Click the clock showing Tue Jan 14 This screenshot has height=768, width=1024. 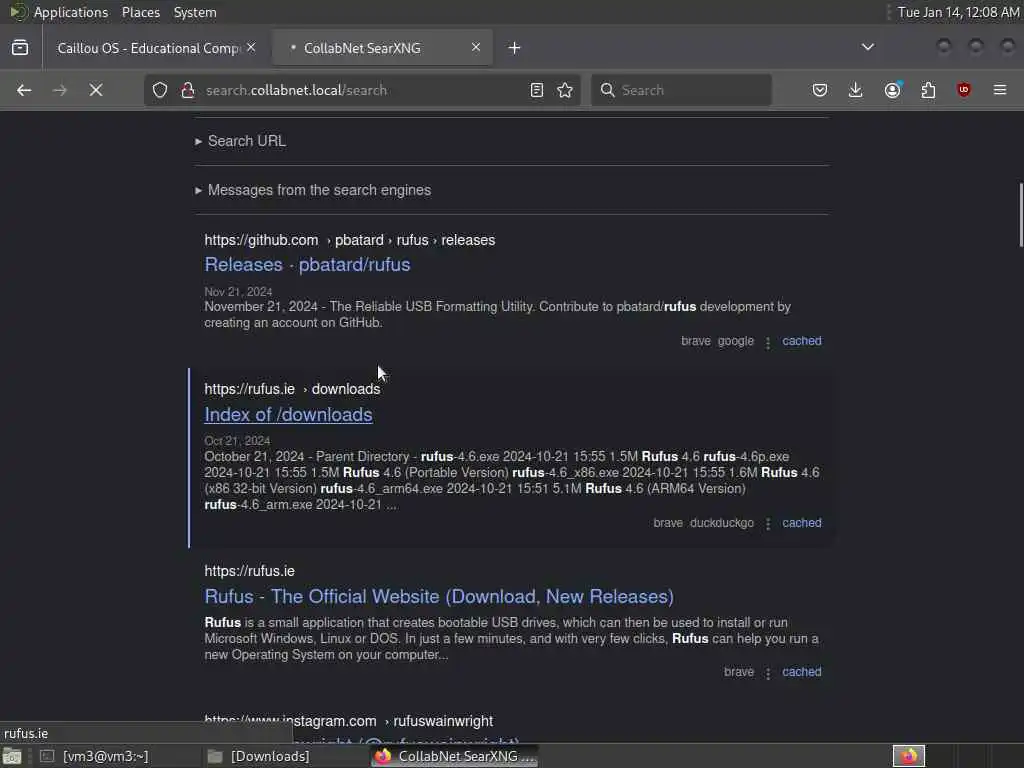(x=958, y=12)
